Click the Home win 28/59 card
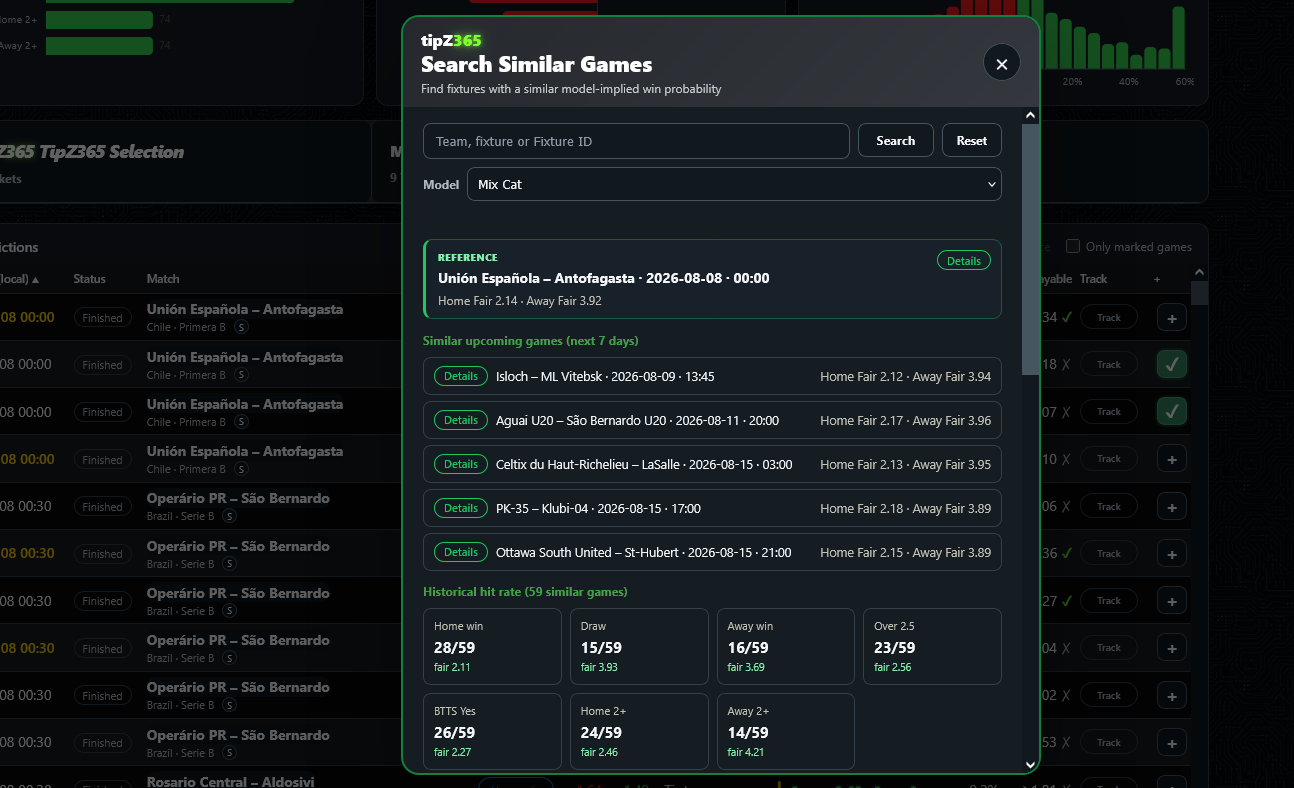1294x788 pixels. (x=492, y=646)
